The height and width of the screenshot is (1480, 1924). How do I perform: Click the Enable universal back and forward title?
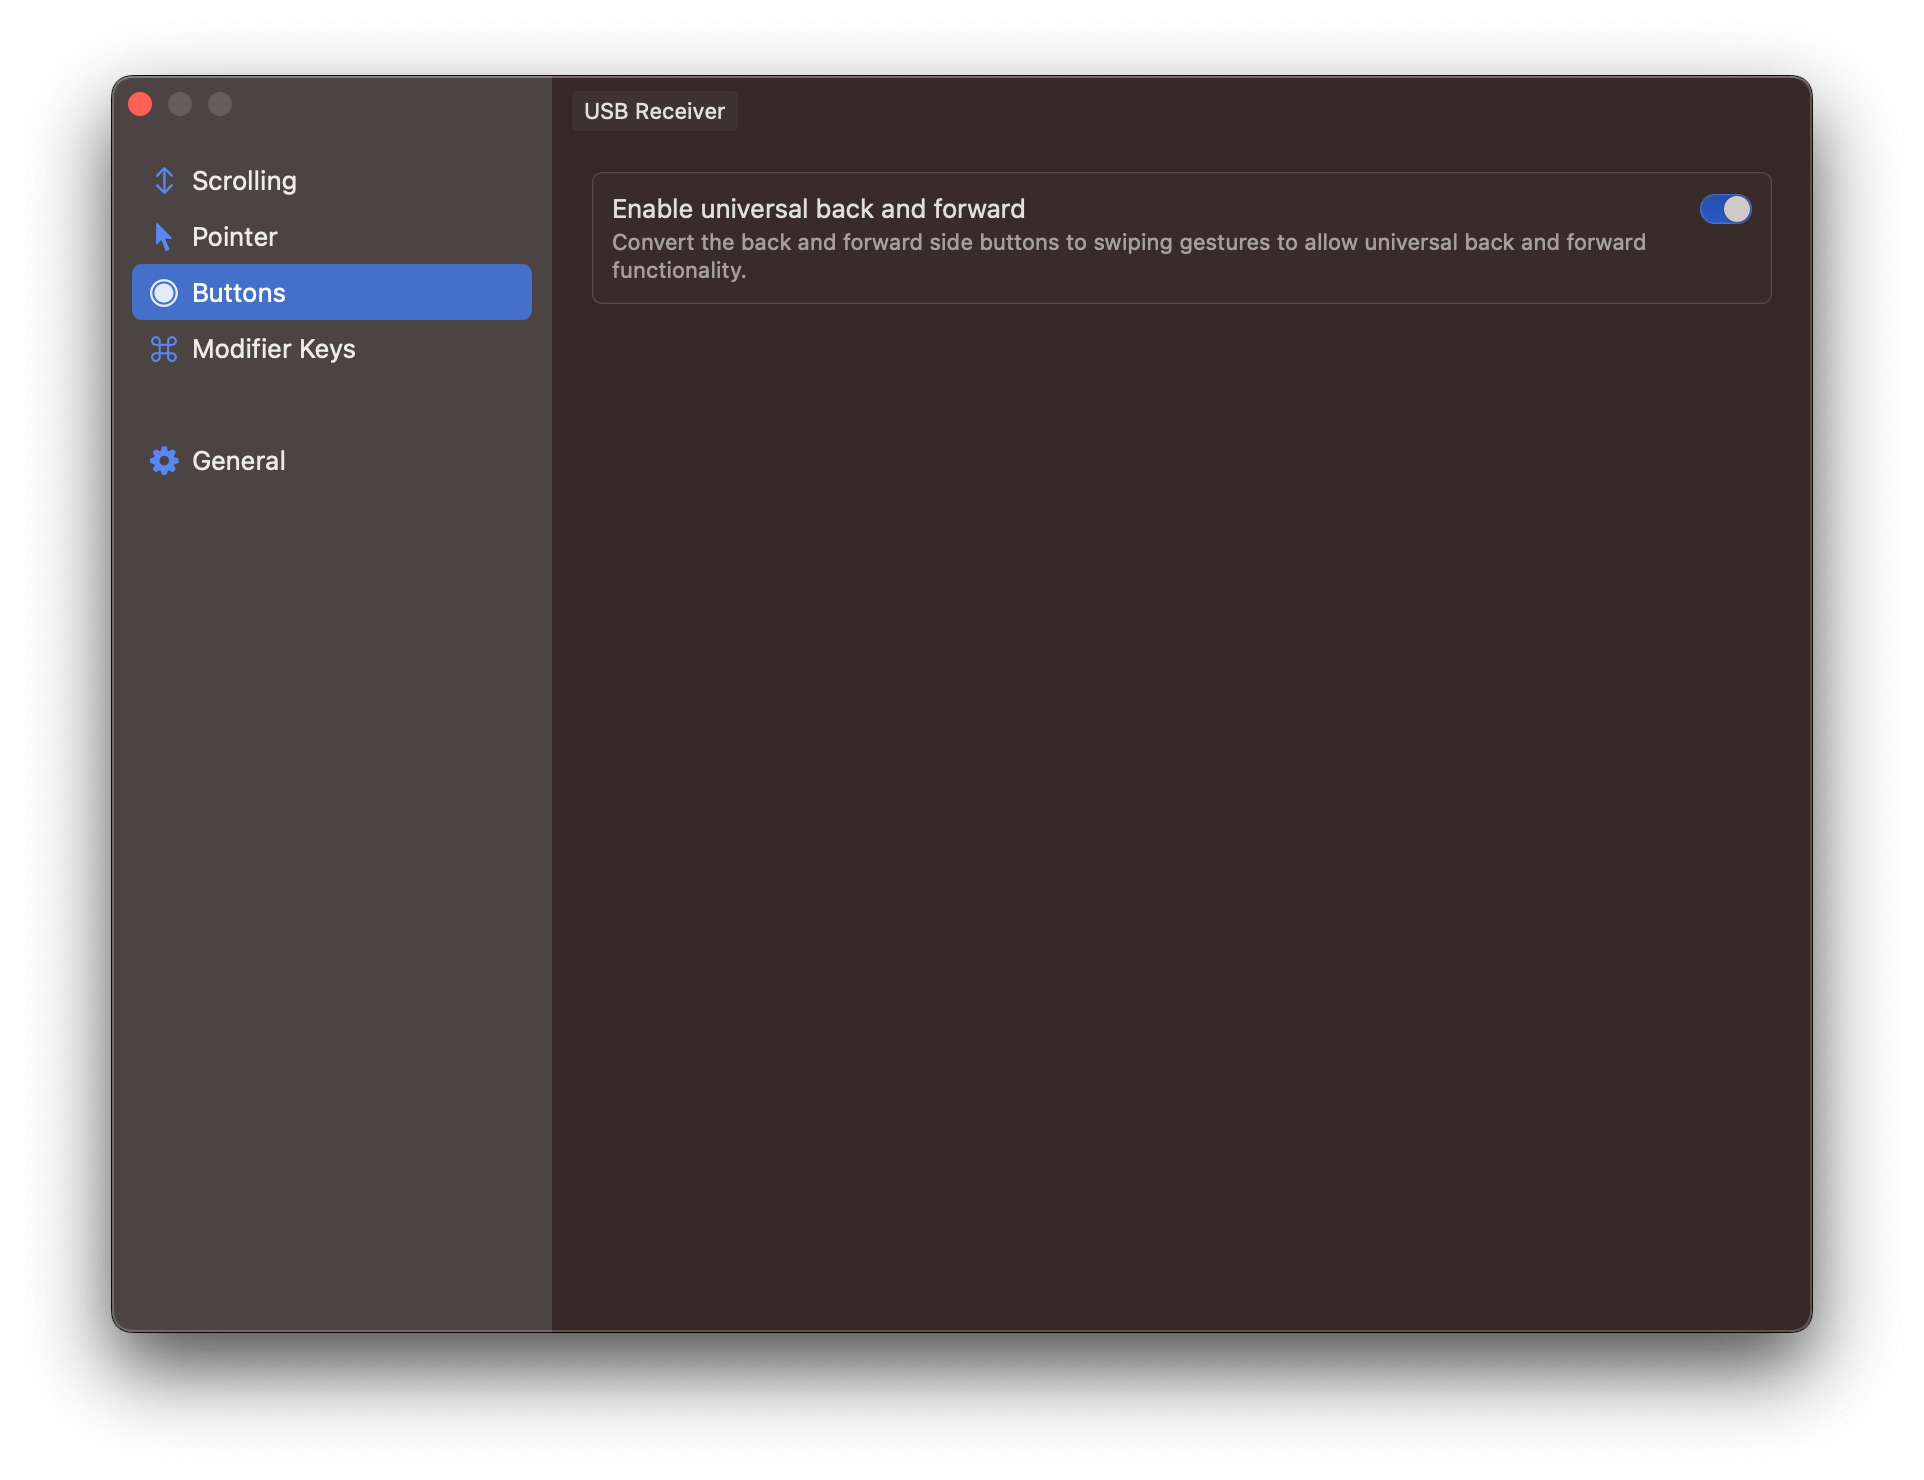click(817, 209)
